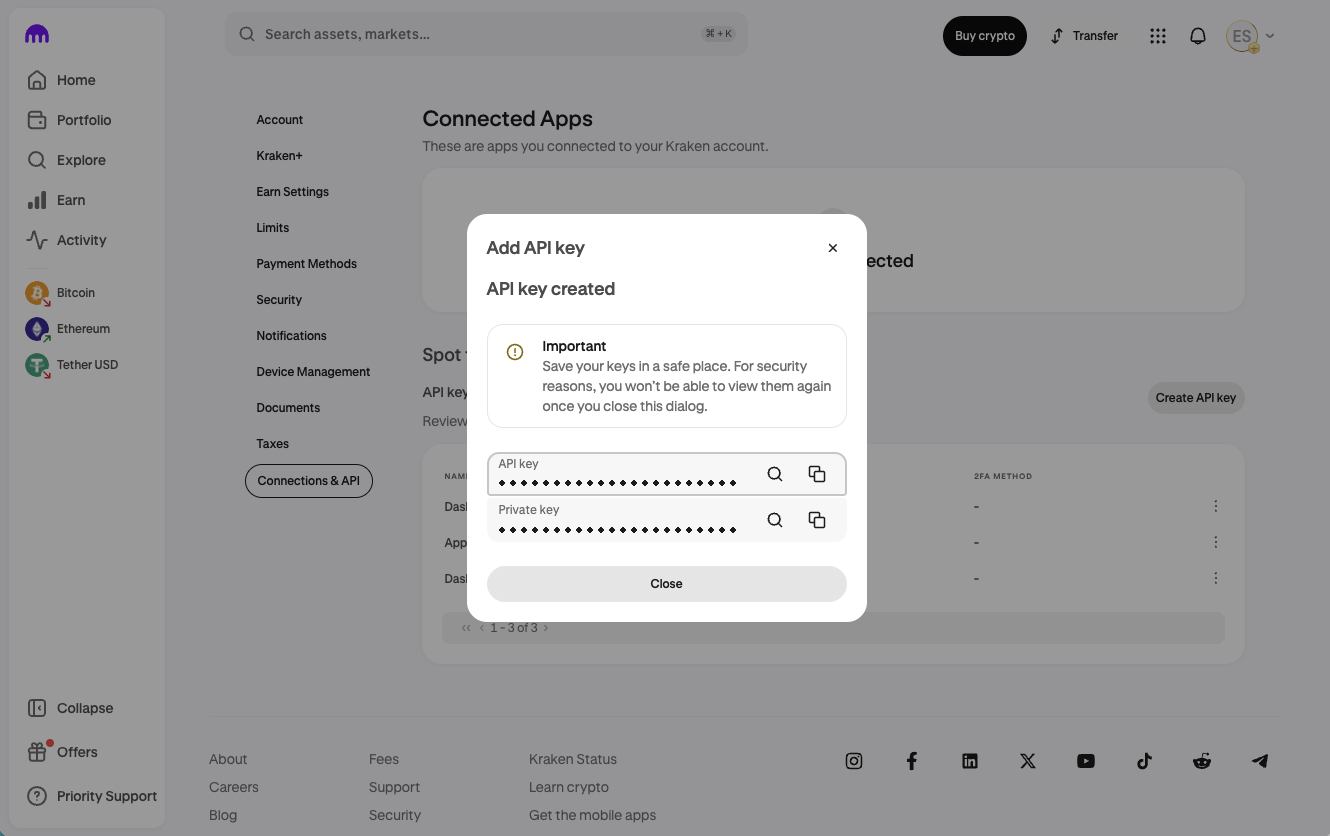Open Portfolio in the sidebar

(x=69, y=120)
